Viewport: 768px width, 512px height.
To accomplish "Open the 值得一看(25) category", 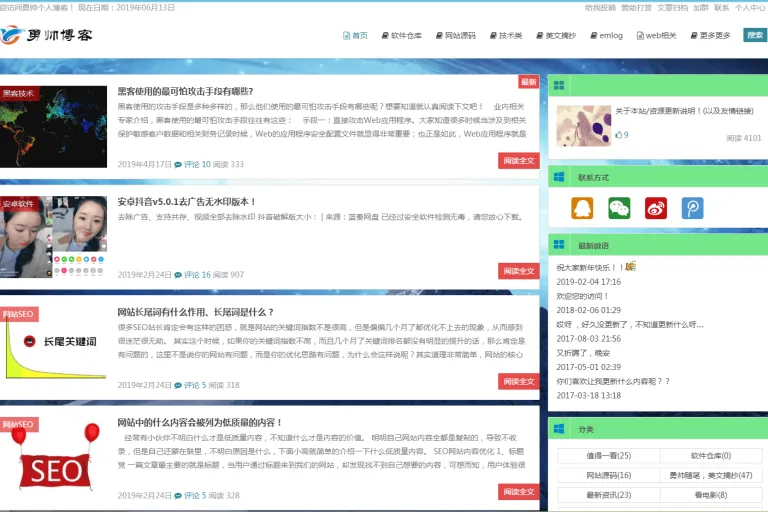I will tap(608, 456).
